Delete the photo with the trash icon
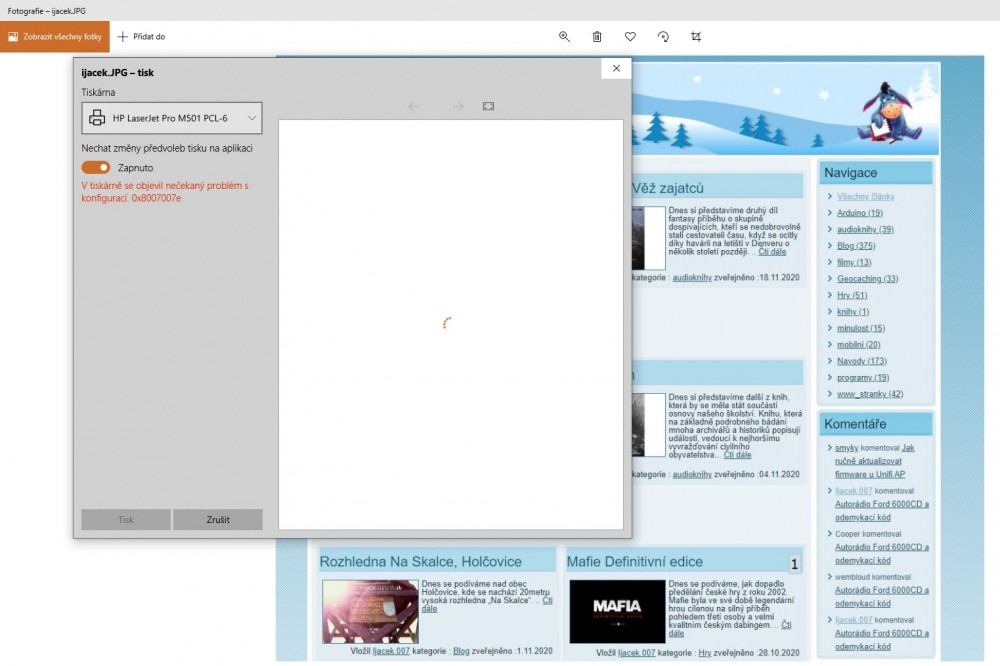 click(597, 37)
